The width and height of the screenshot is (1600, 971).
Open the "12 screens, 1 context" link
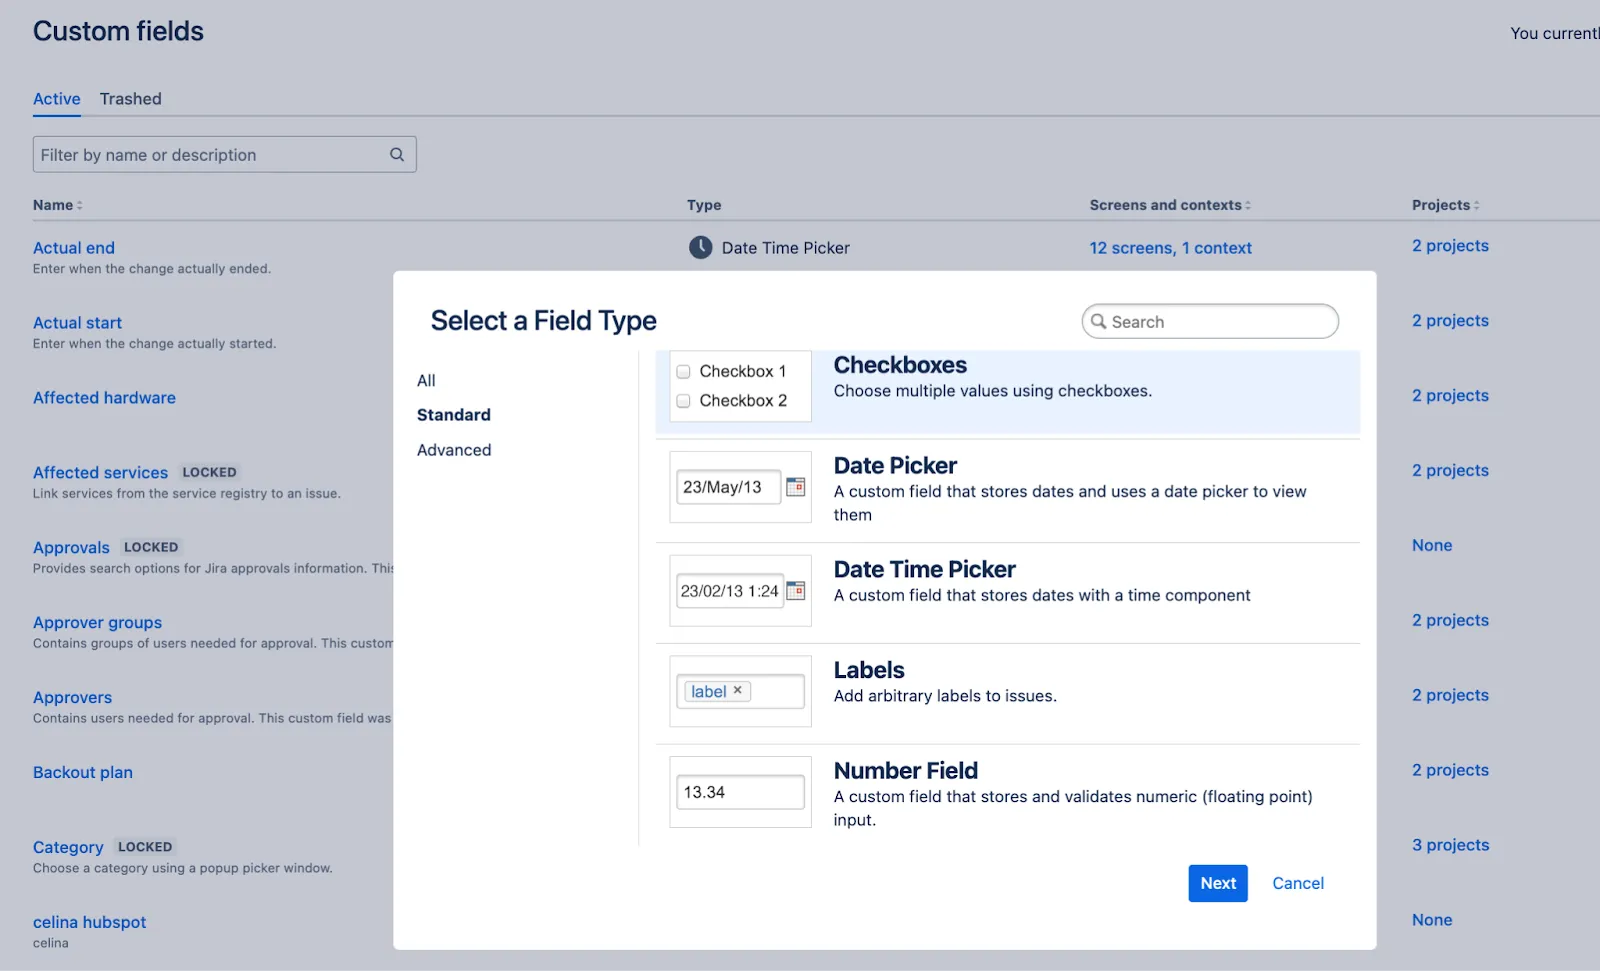pos(1170,247)
